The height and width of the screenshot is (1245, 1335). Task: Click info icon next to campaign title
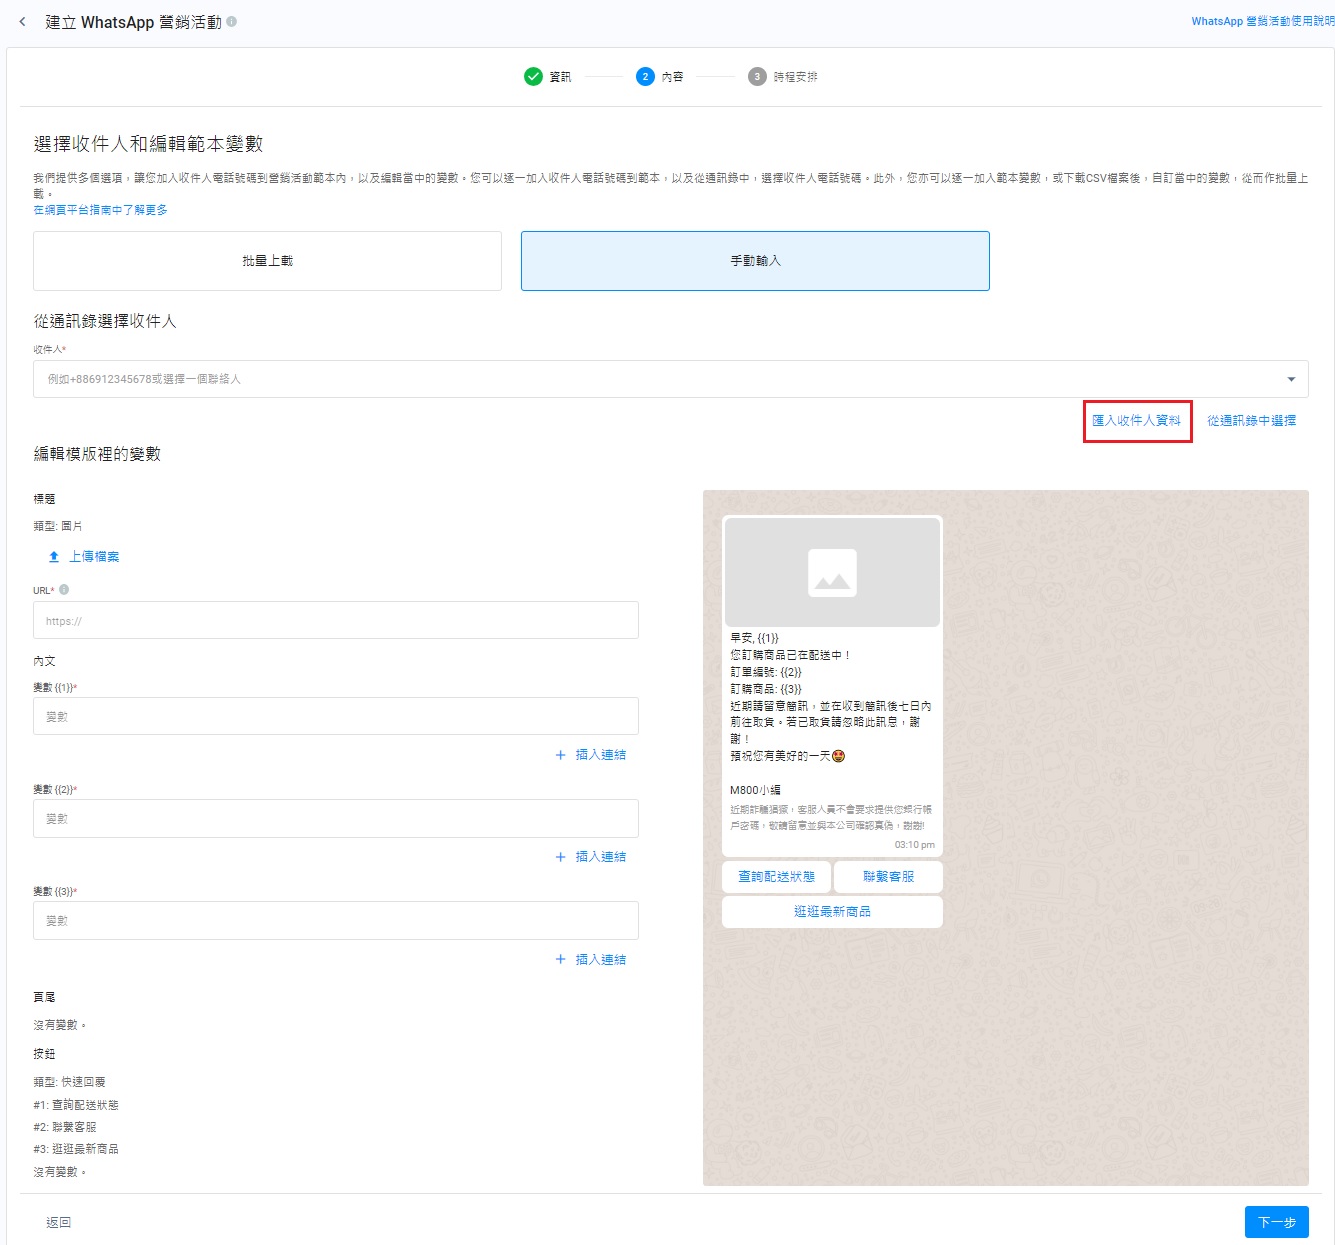click(232, 21)
